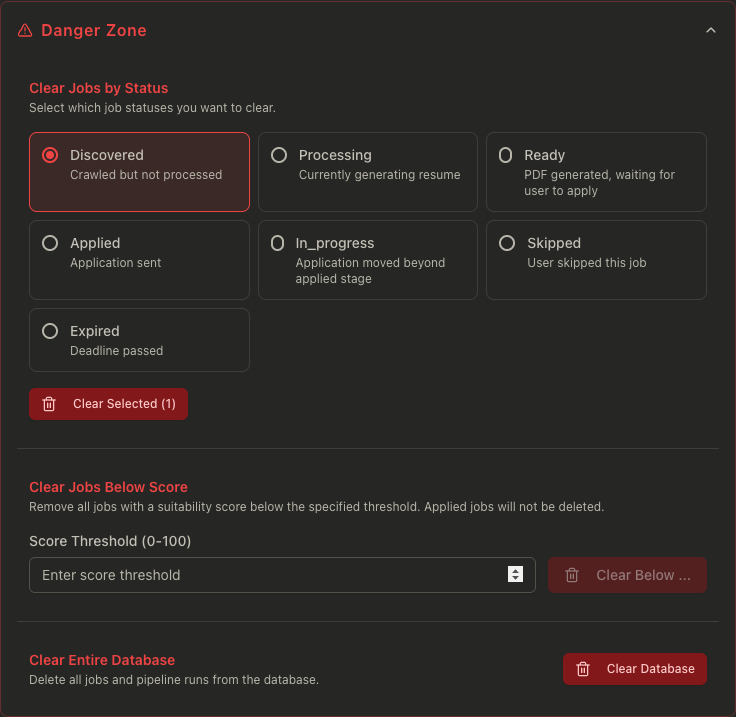736x717 pixels.
Task: Click the Clear Jobs Below Score heading
Action: 108,487
